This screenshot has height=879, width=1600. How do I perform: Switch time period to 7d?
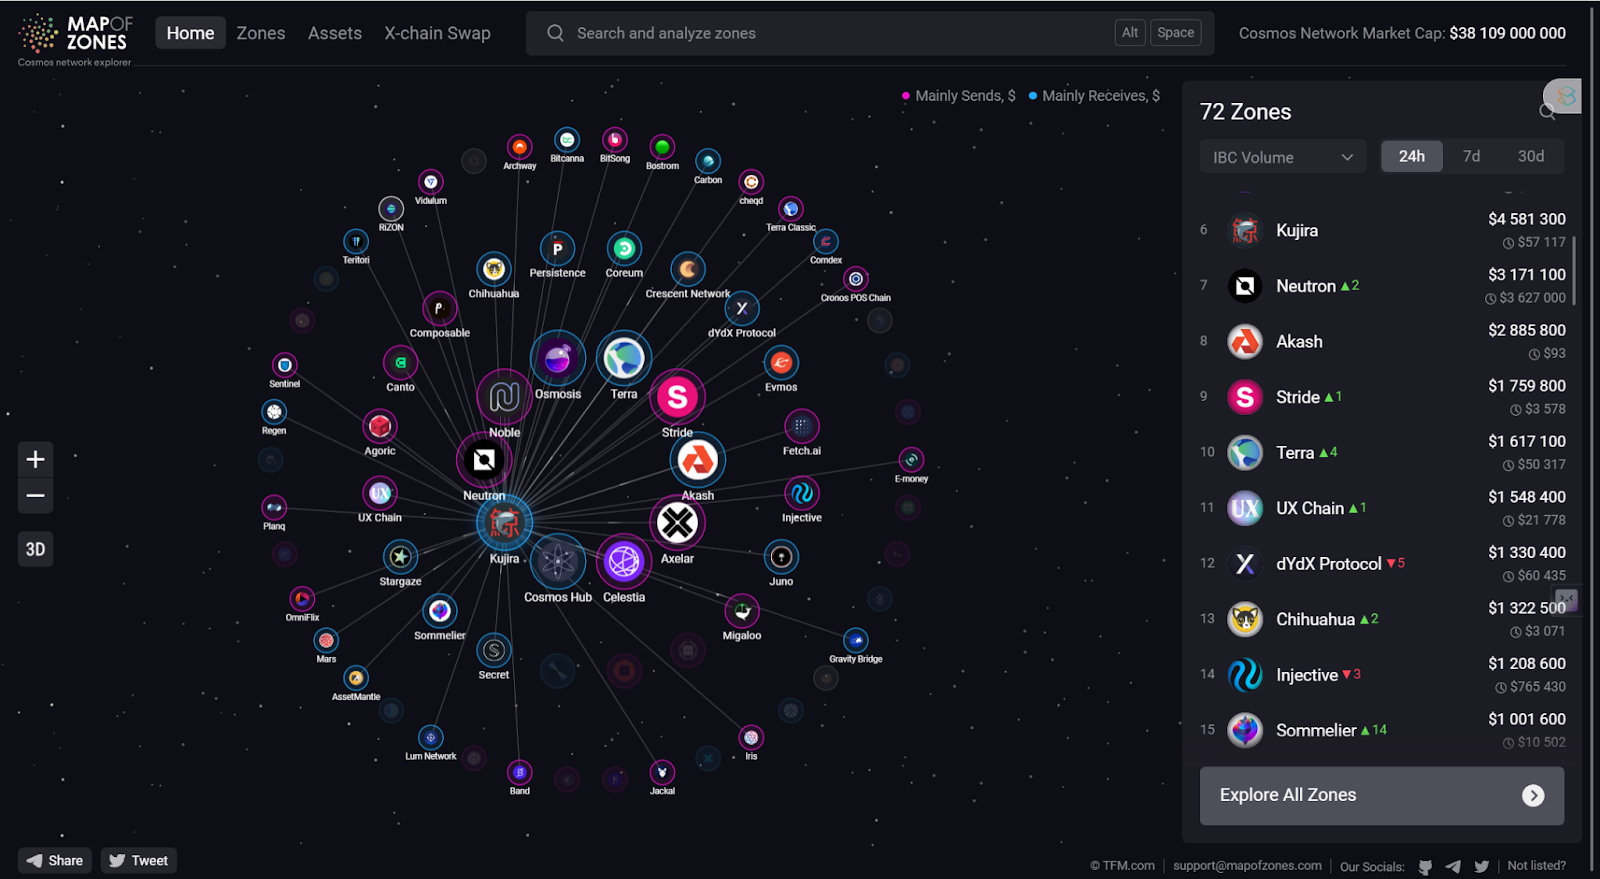[1471, 156]
